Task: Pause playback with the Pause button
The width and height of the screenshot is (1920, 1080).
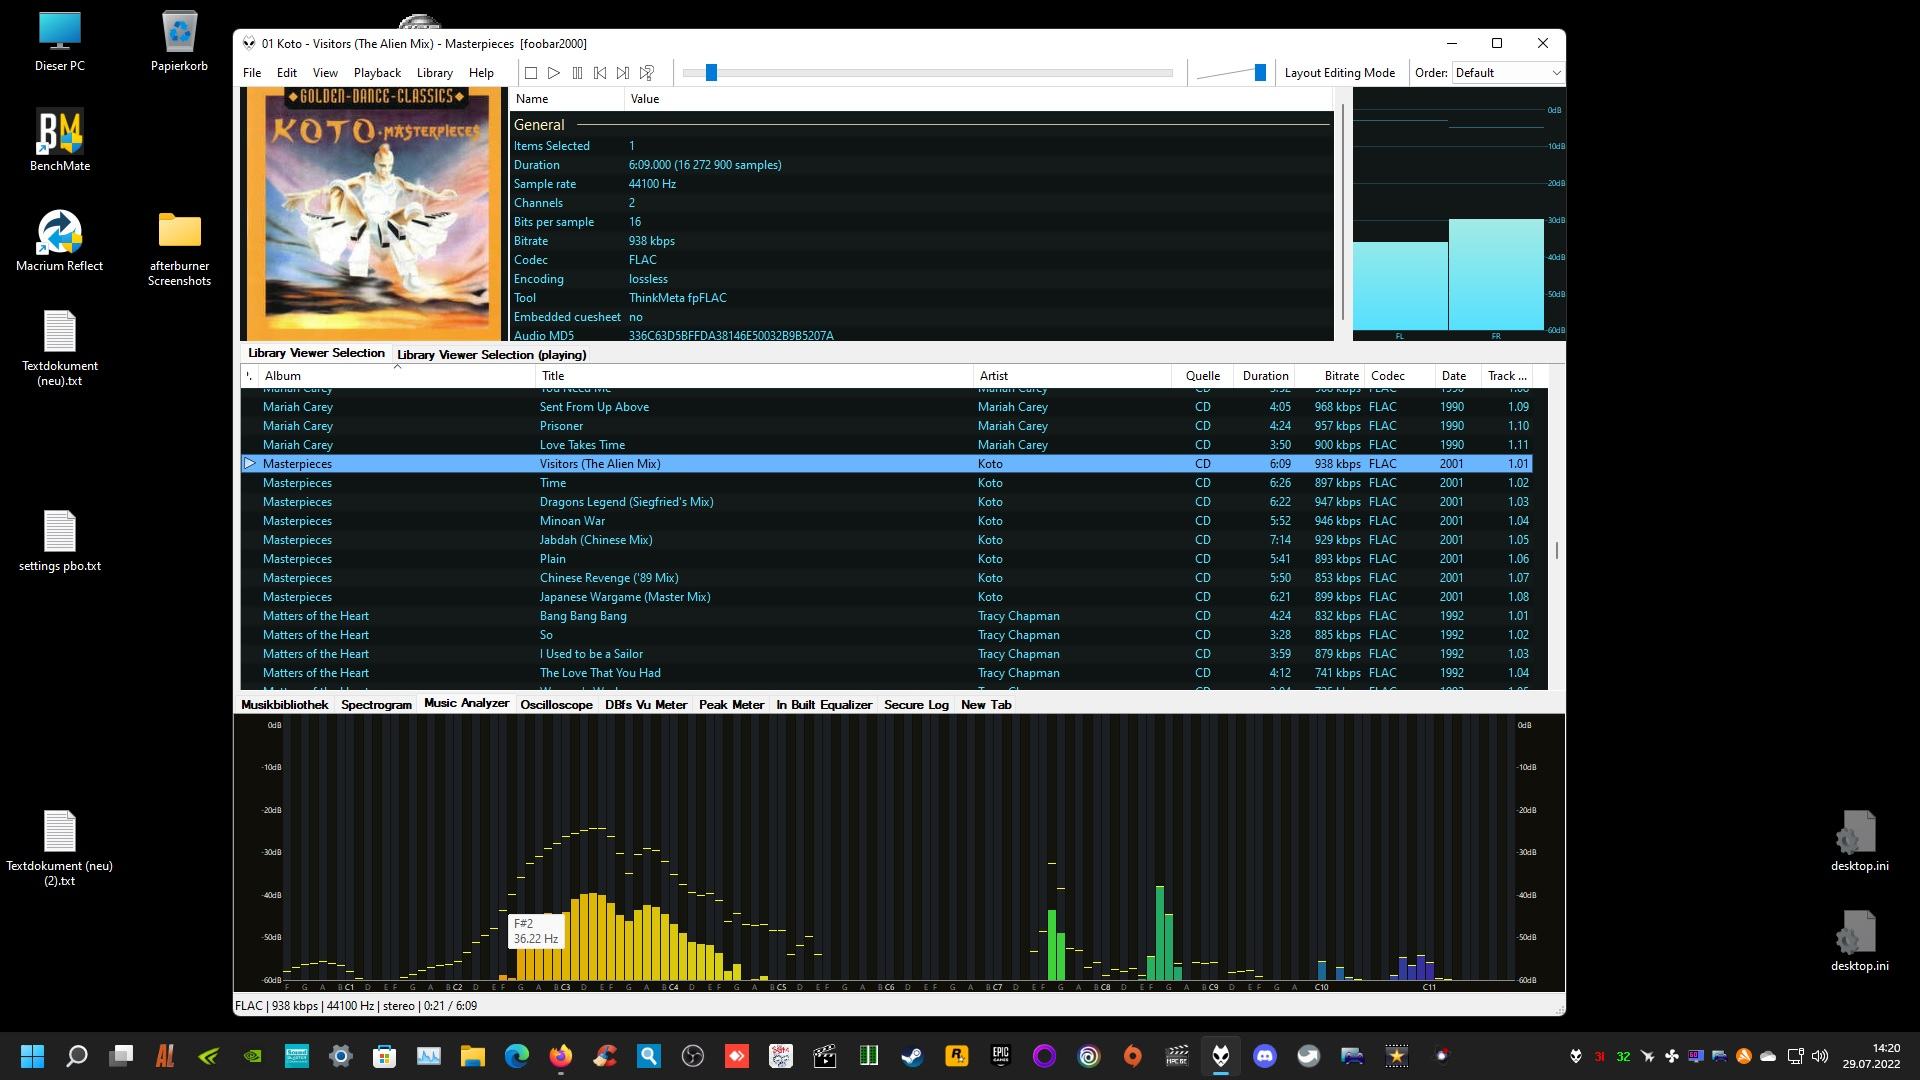Action: (577, 73)
